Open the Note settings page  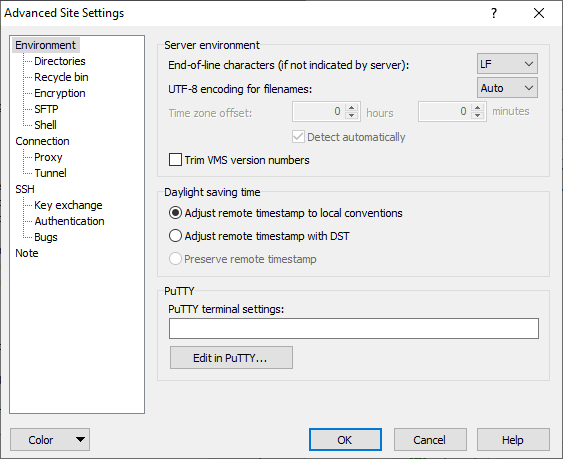tap(27, 253)
